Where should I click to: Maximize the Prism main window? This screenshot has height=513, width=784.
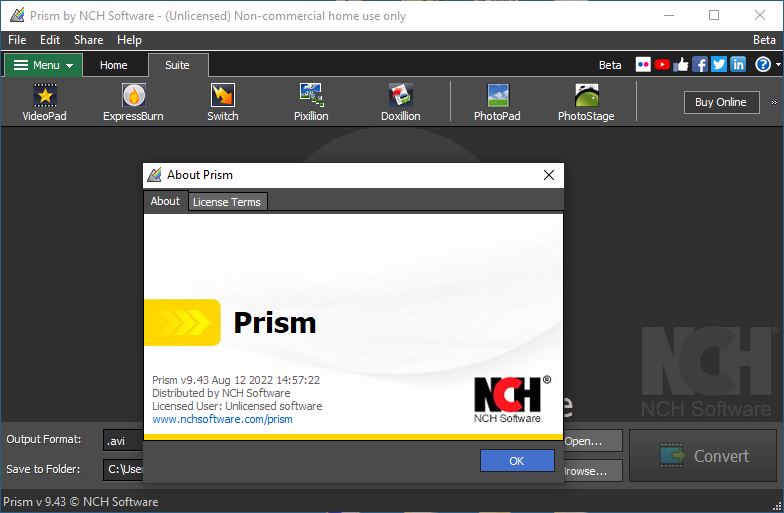pyautogui.click(x=714, y=16)
